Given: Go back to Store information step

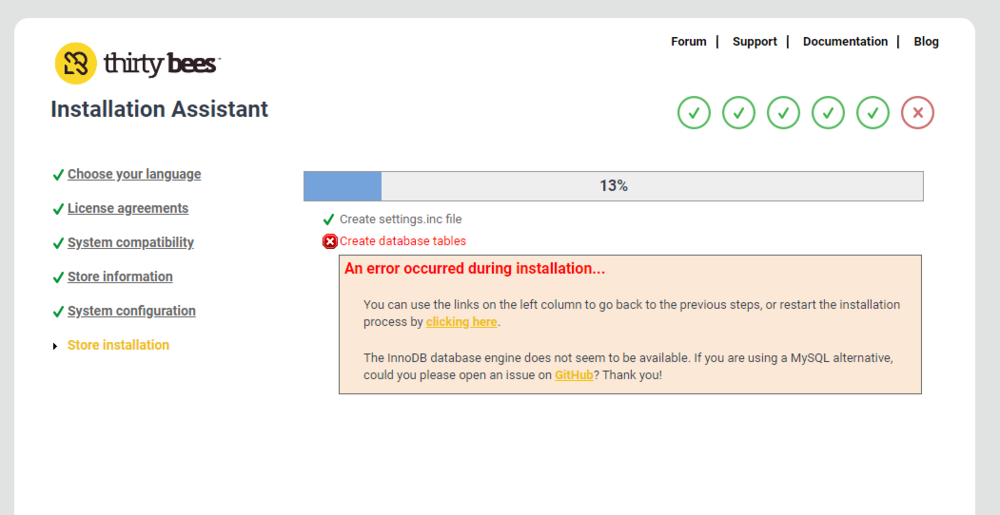Looking at the screenshot, I should 120,276.
